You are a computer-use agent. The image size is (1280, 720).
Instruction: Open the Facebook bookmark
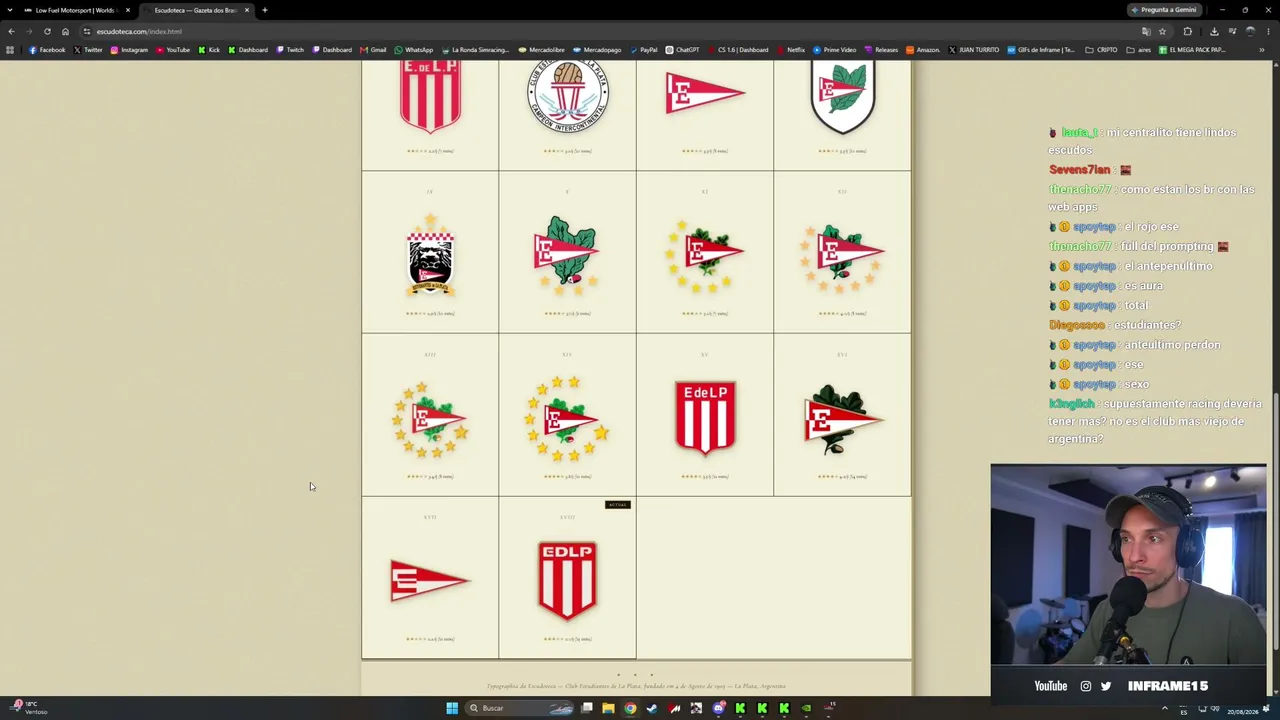tap(47, 50)
